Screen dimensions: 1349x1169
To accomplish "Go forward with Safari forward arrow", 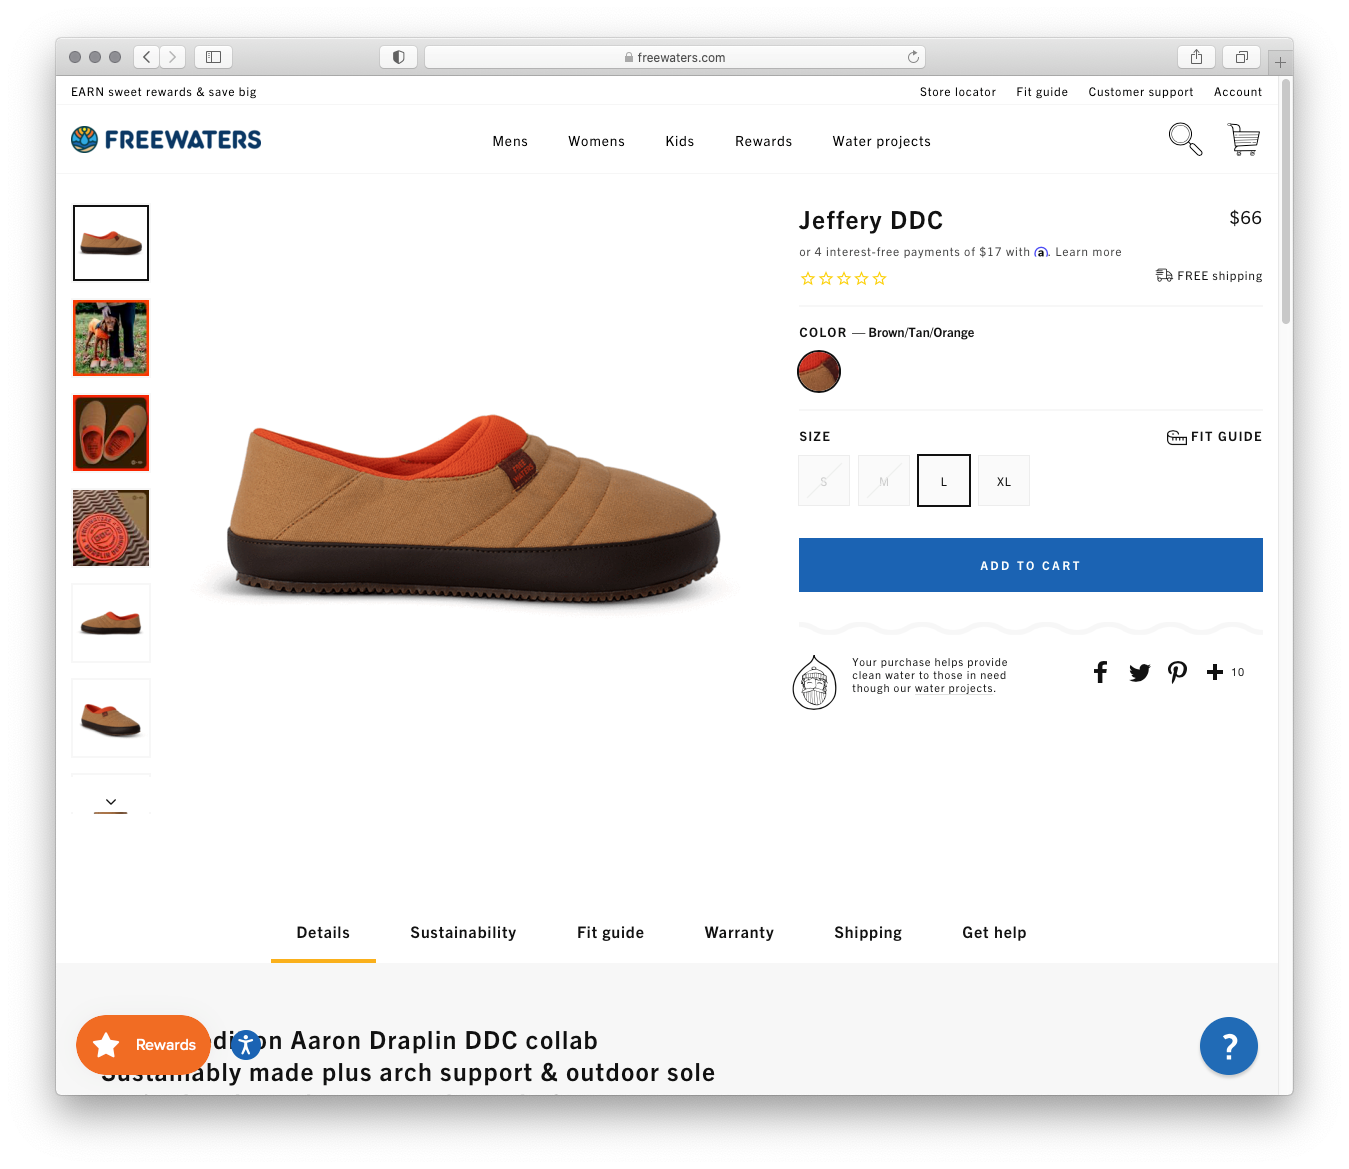I will [172, 57].
